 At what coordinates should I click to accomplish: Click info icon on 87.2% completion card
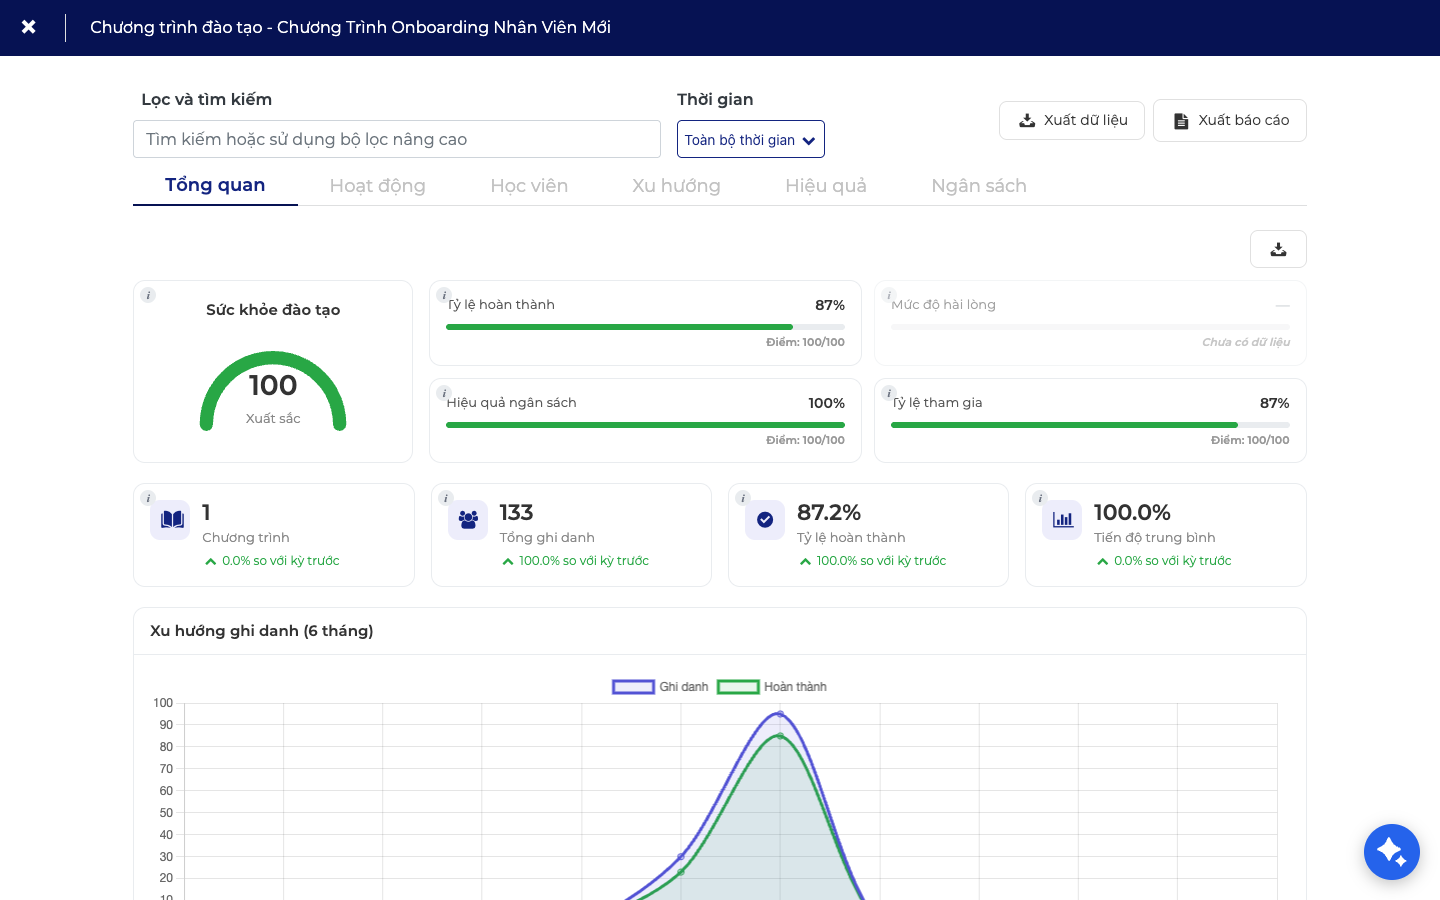tap(743, 498)
